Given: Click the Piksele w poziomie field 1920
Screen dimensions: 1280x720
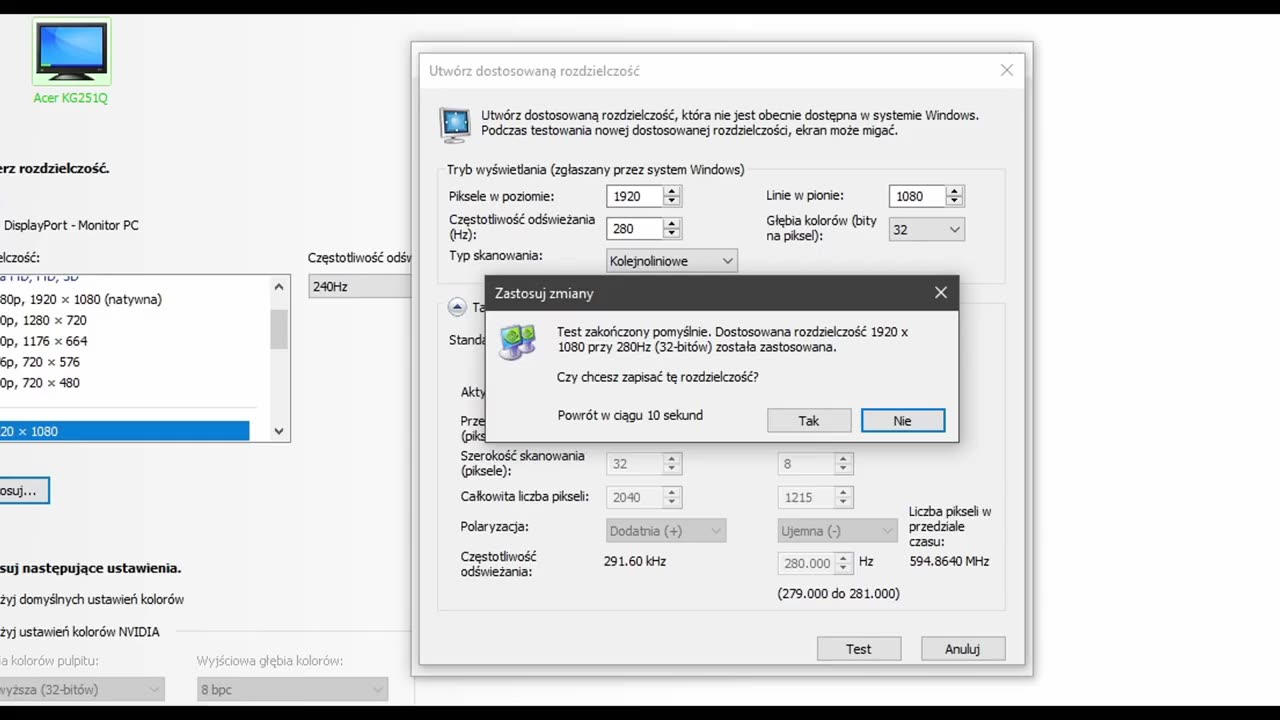Looking at the screenshot, I should coord(635,197).
